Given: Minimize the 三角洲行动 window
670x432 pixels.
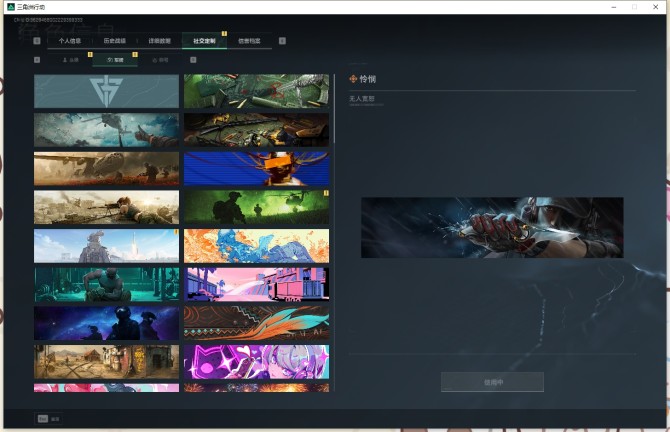Looking at the screenshot, I should (x=614, y=7).
